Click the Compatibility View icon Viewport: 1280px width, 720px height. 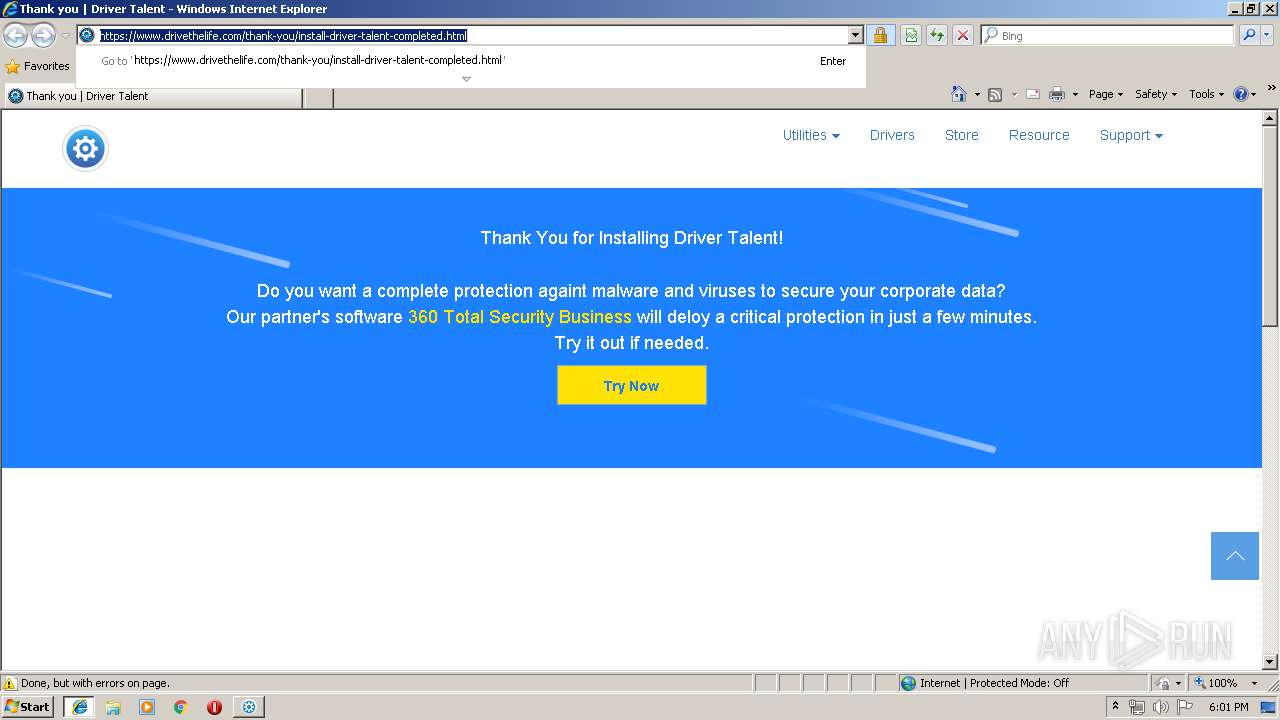[911, 36]
